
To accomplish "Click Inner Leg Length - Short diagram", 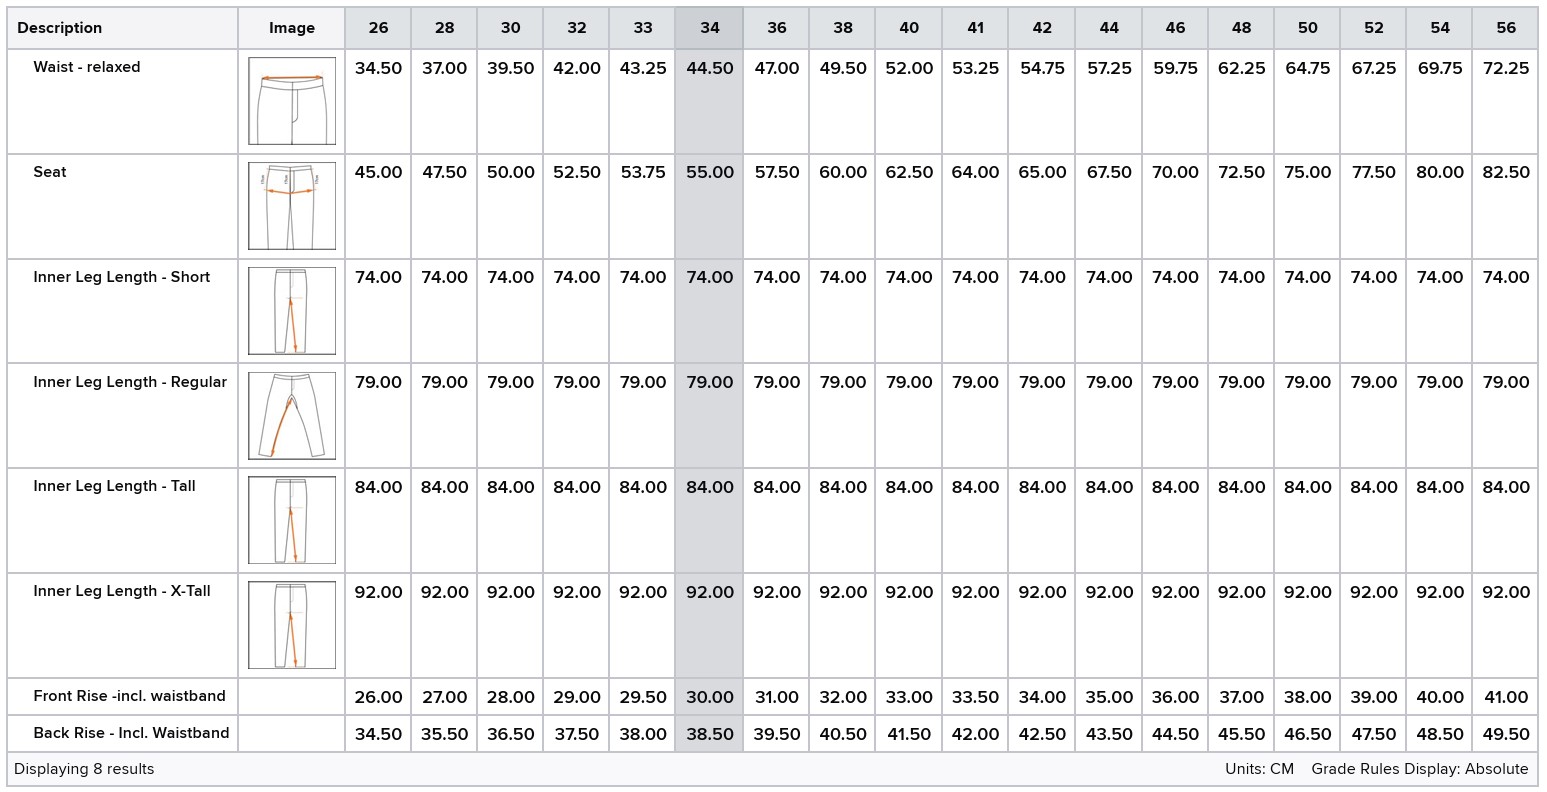I will click(292, 311).
